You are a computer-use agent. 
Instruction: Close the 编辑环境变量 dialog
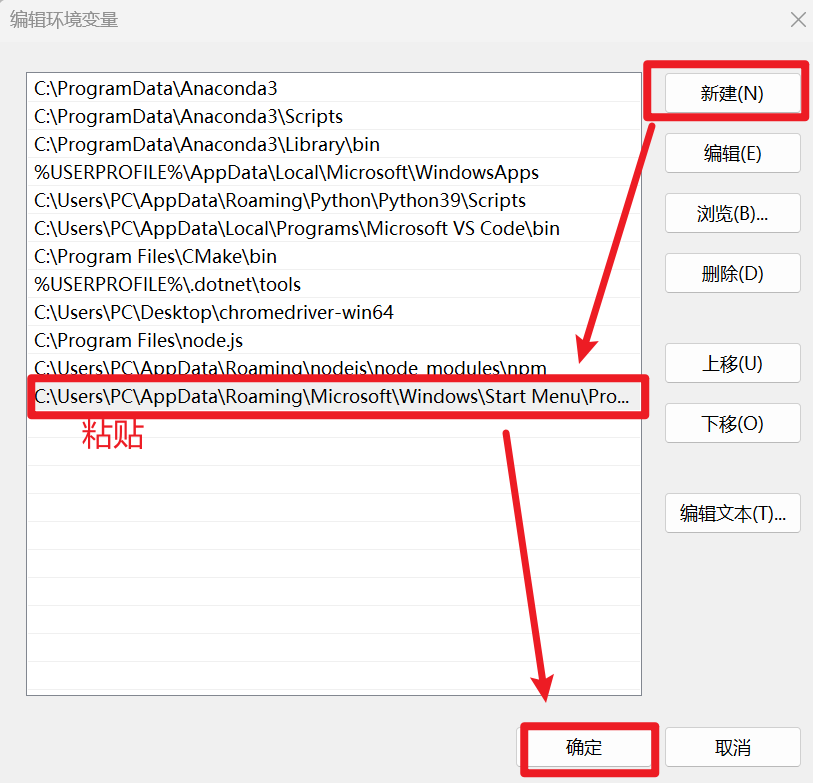click(x=798, y=20)
